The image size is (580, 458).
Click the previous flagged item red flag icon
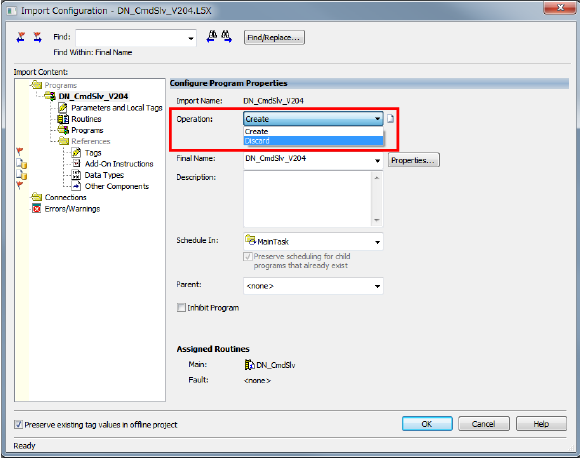point(21,37)
